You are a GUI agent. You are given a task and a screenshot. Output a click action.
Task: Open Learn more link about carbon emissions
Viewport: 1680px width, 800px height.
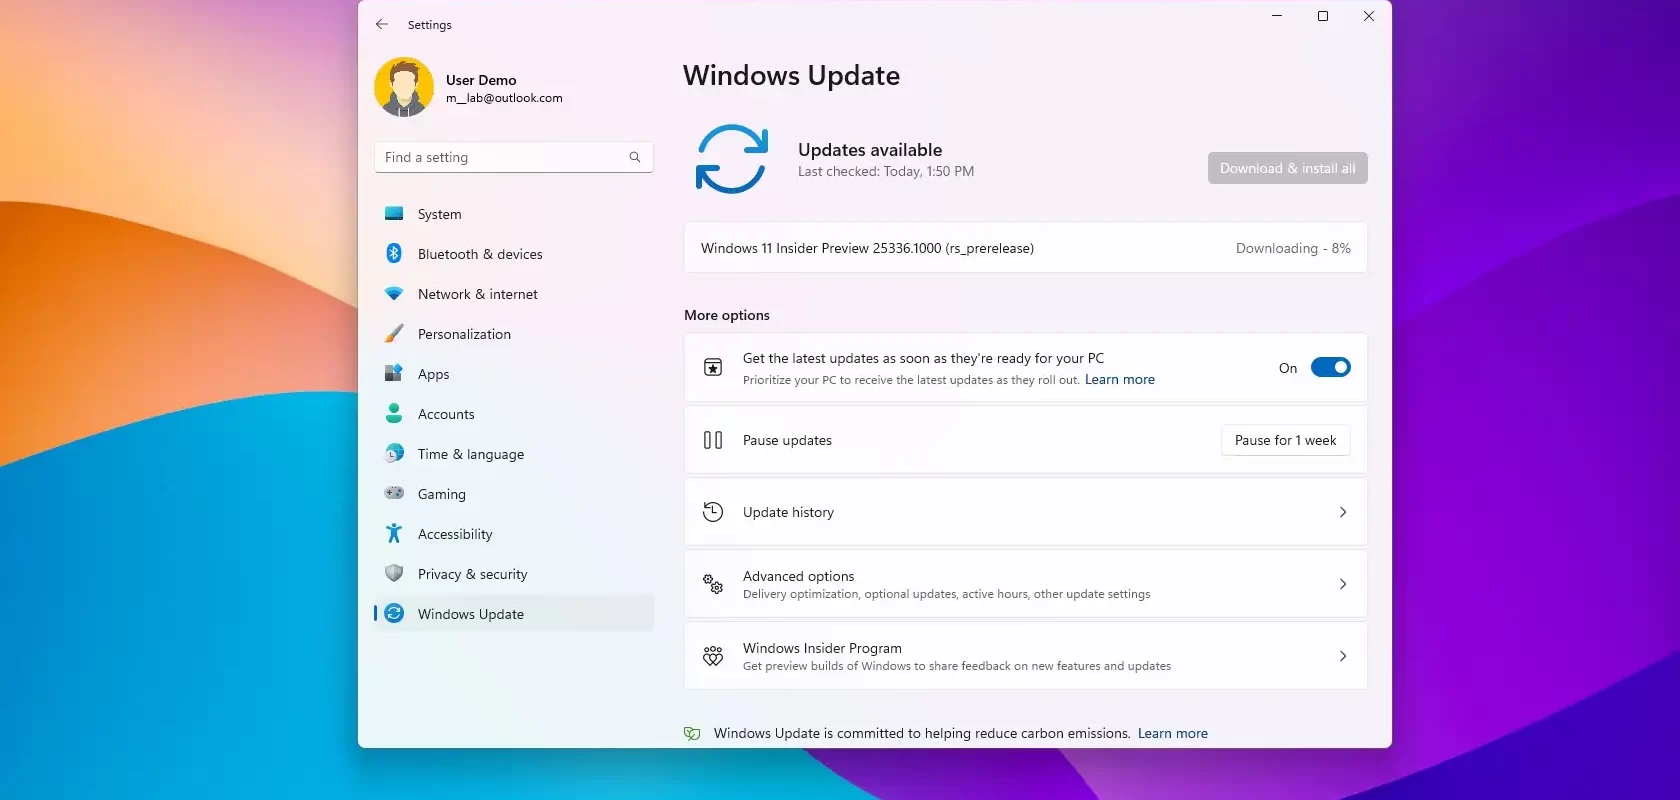click(x=1173, y=733)
